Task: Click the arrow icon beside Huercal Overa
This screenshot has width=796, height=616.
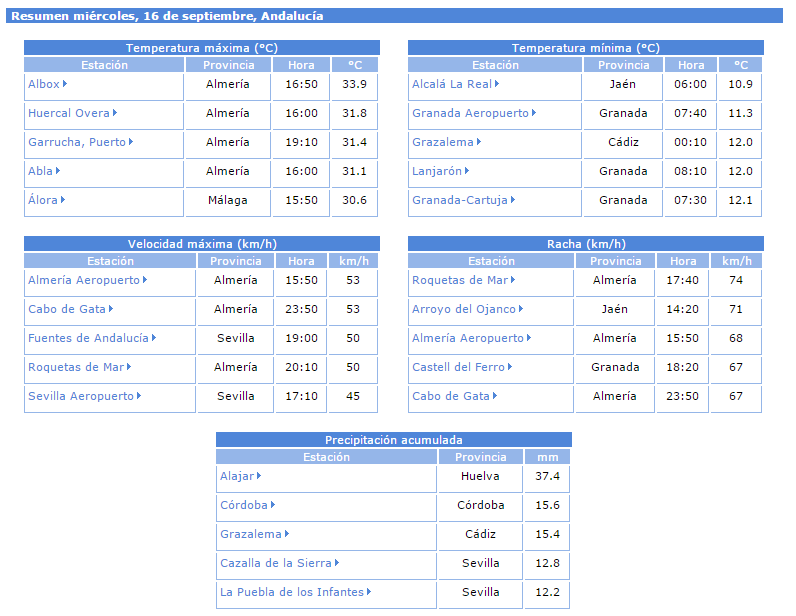Action: click(x=116, y=114)
